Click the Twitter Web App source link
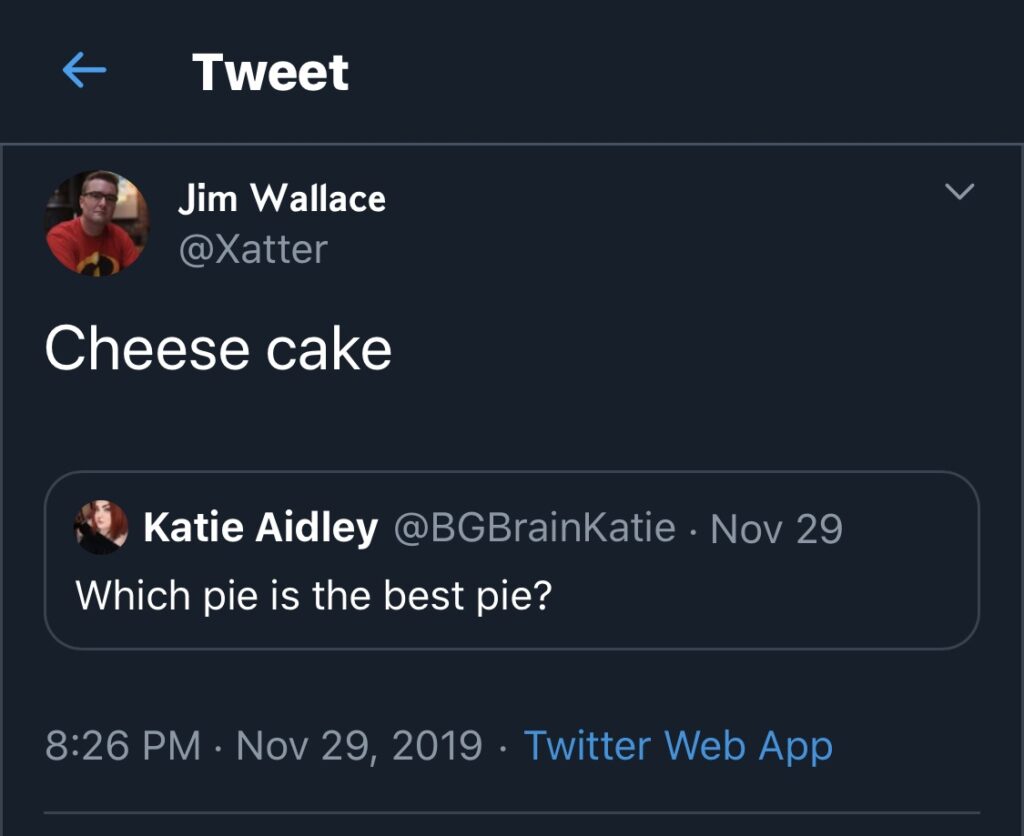The height and width of the screenshot is (836, 1024). 679,746
